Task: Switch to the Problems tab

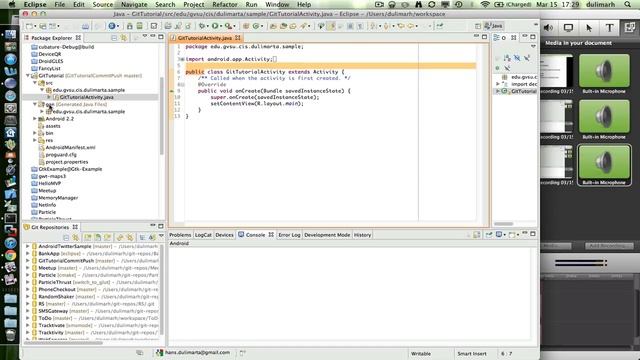Action: 180,235
